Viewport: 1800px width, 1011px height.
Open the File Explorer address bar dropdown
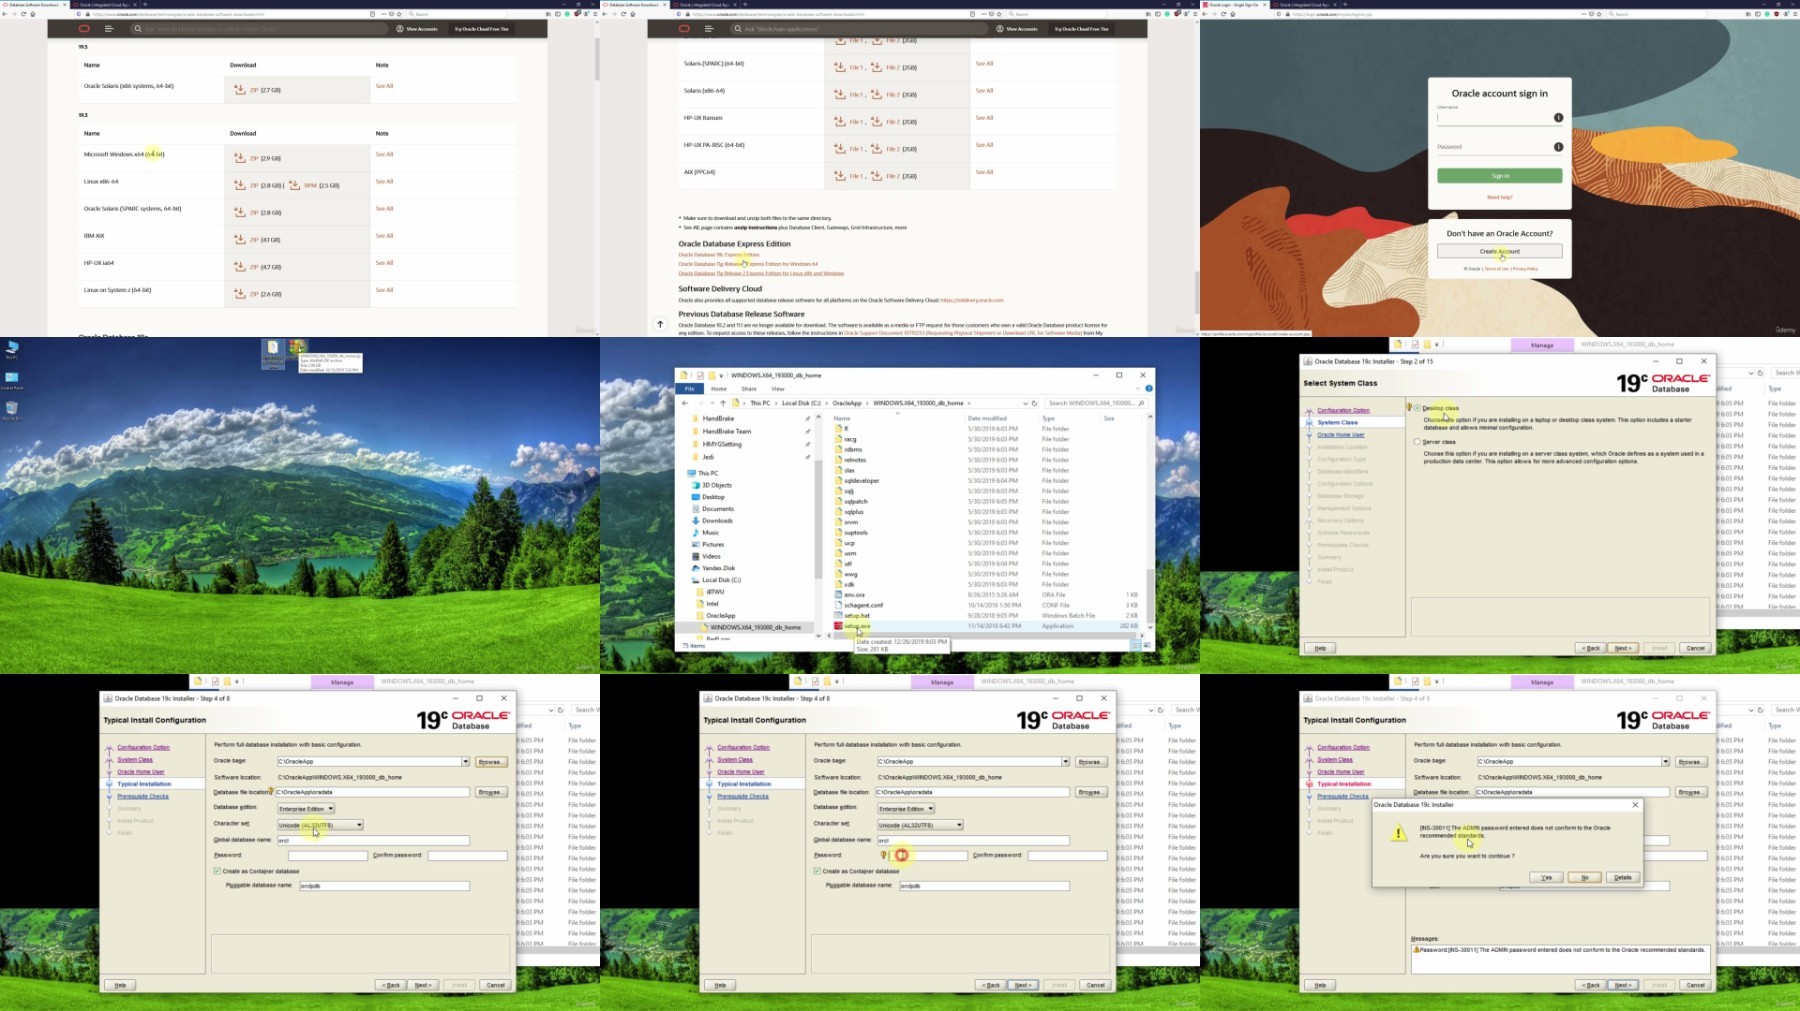click(1025, 403)
